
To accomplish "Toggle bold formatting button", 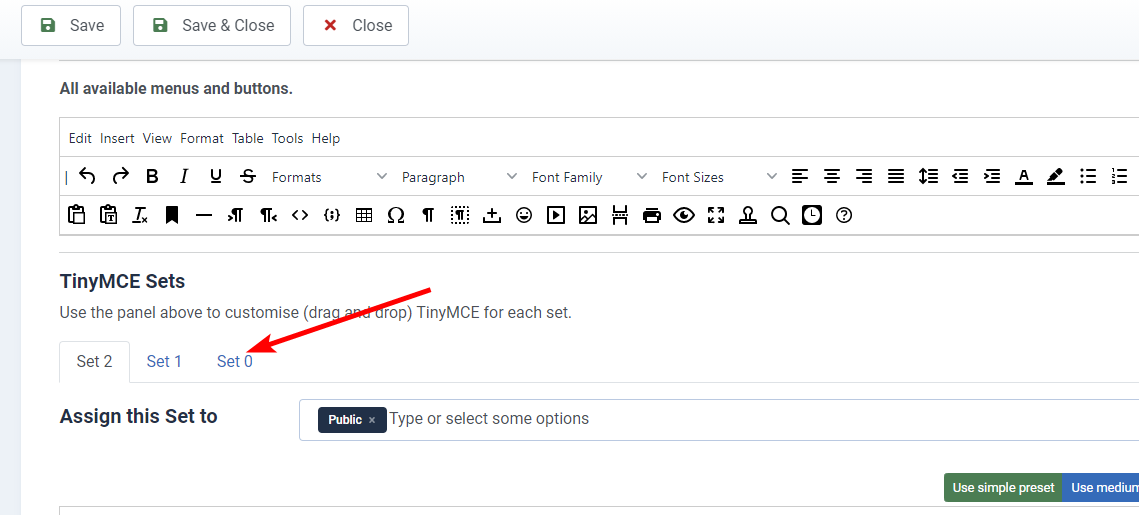I will (152, 177).
